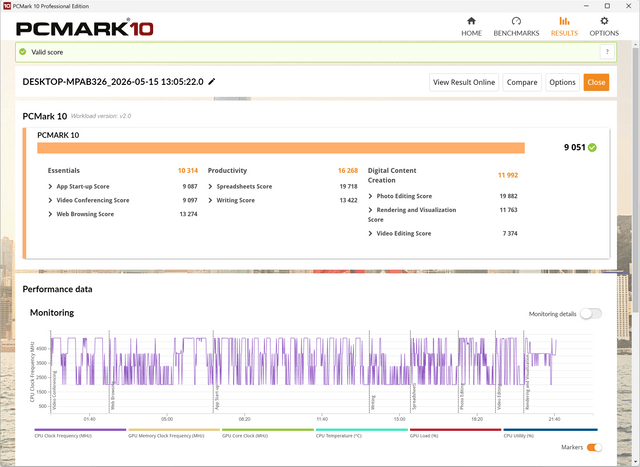
Task: Turn off the Markers toggle
Action: (x=594, y=447)
